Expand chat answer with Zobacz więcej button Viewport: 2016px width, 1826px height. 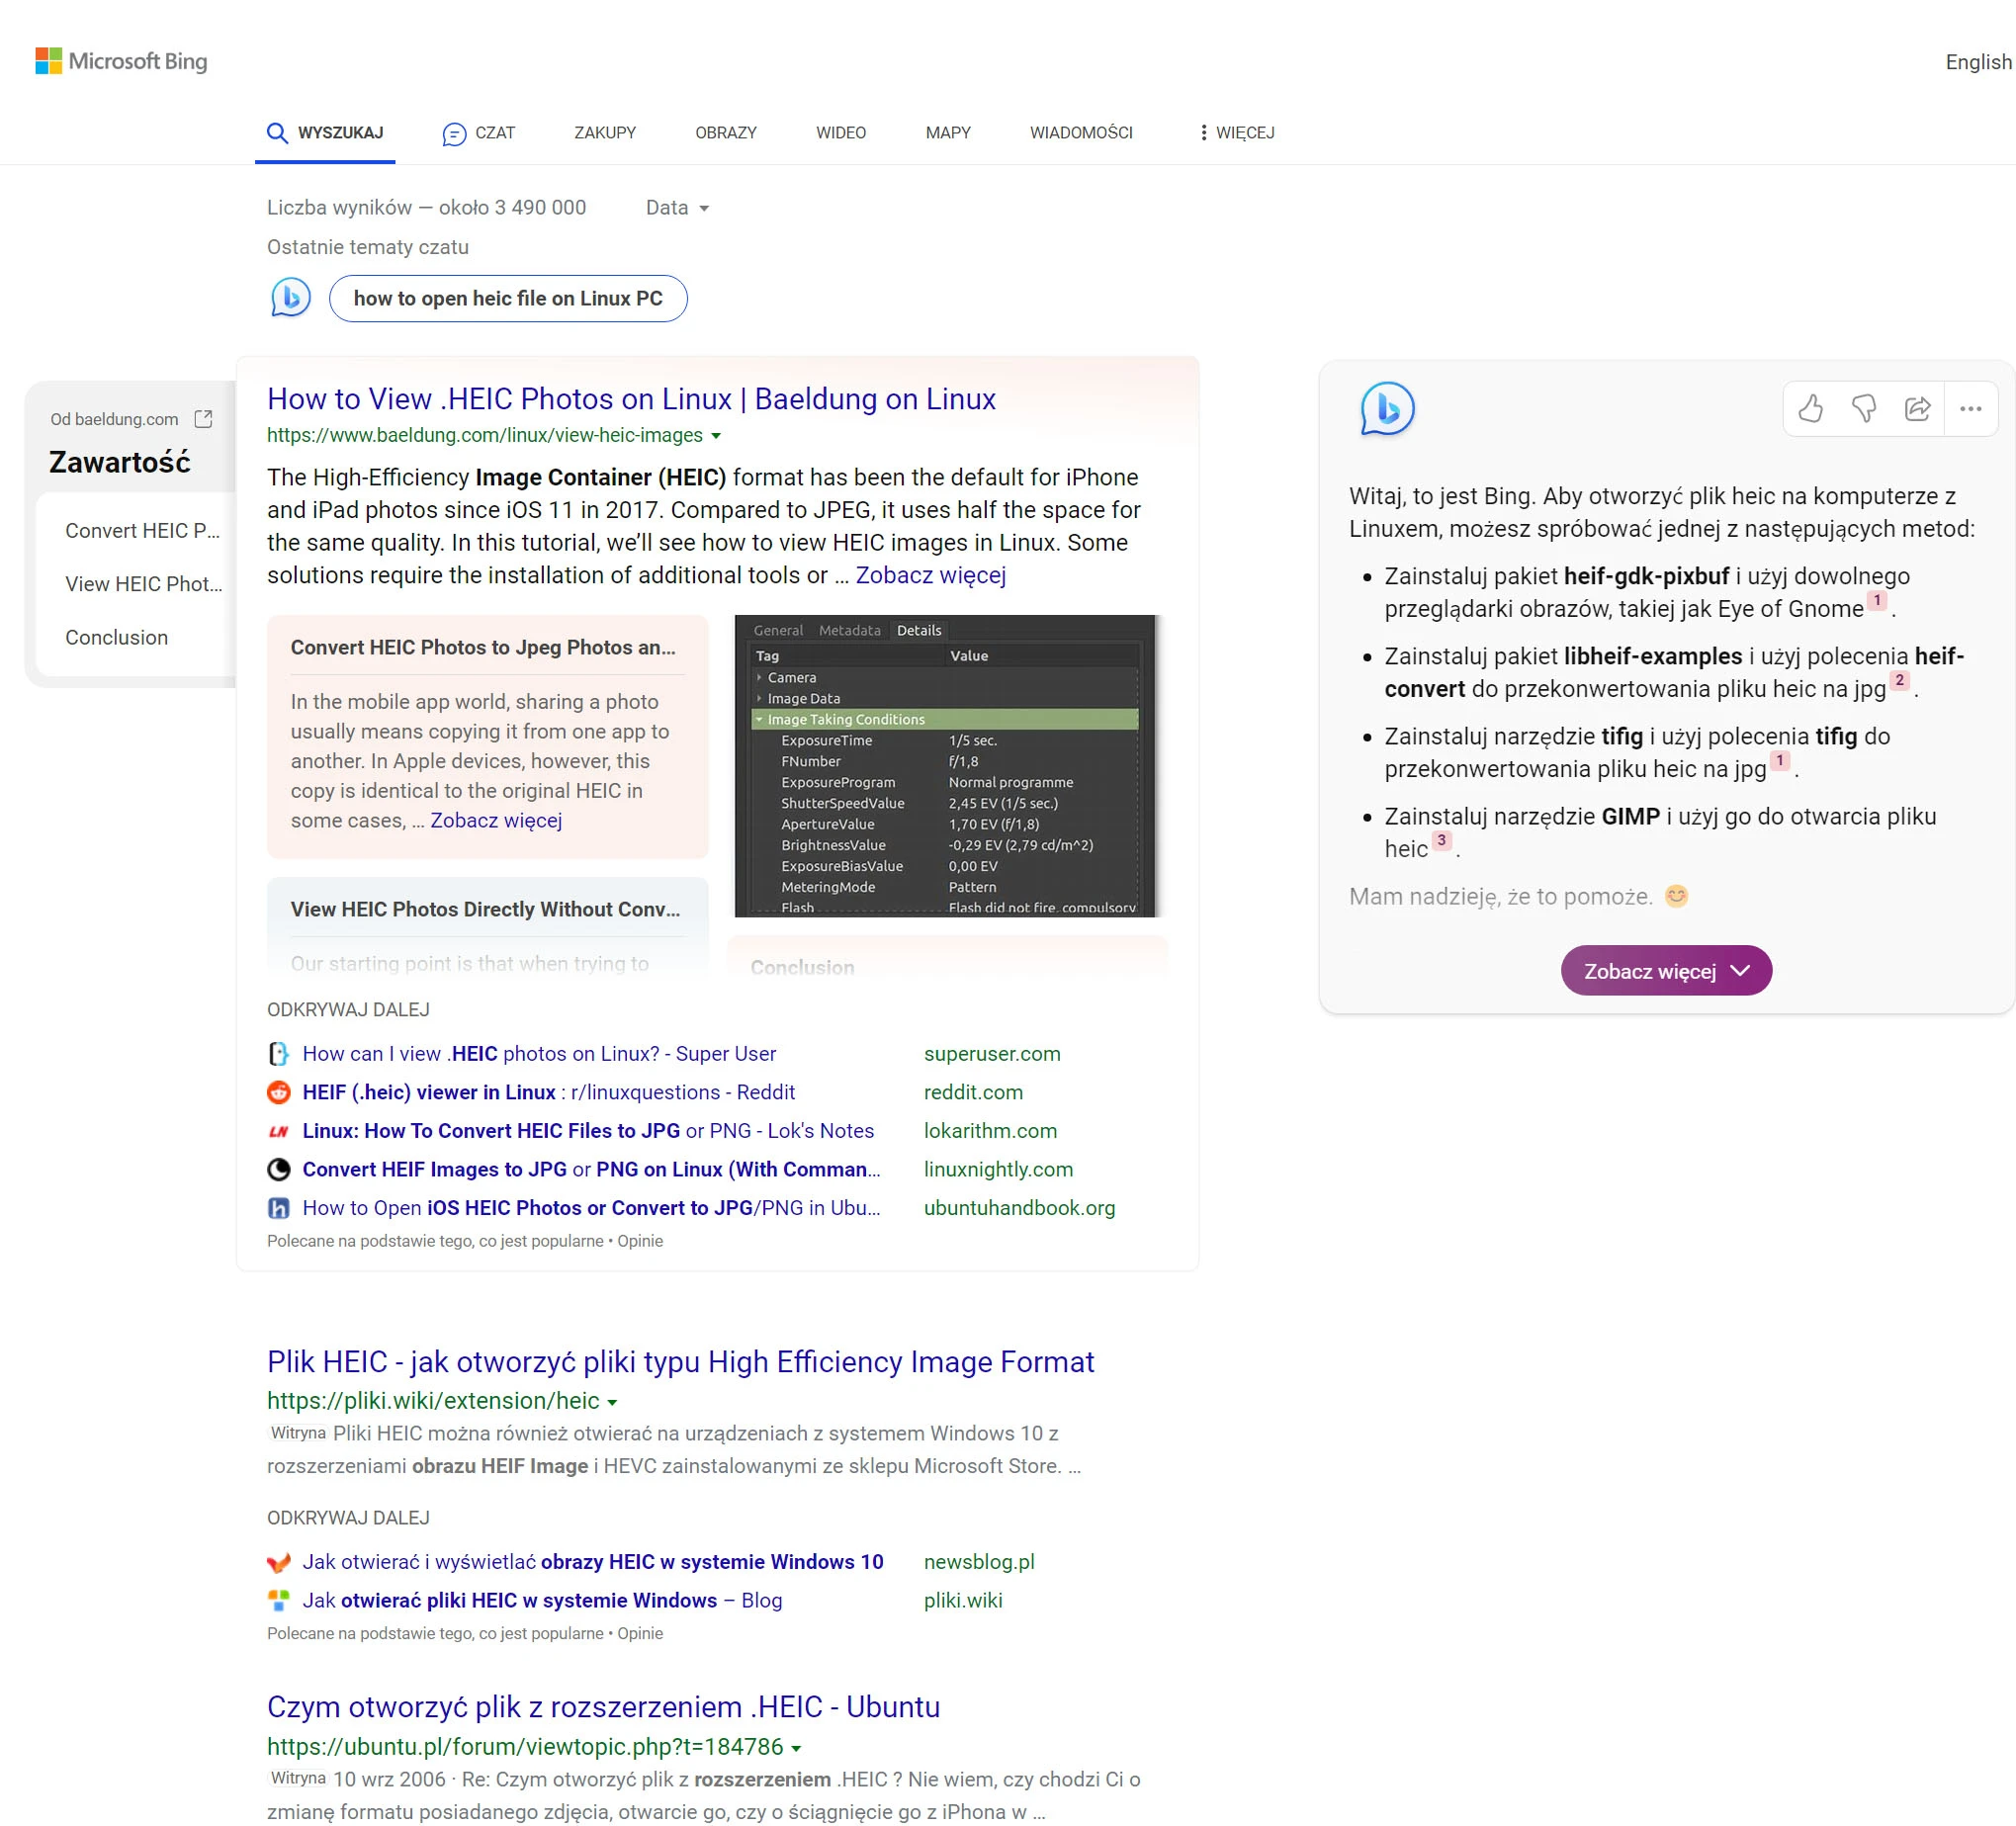point(1666,971)
